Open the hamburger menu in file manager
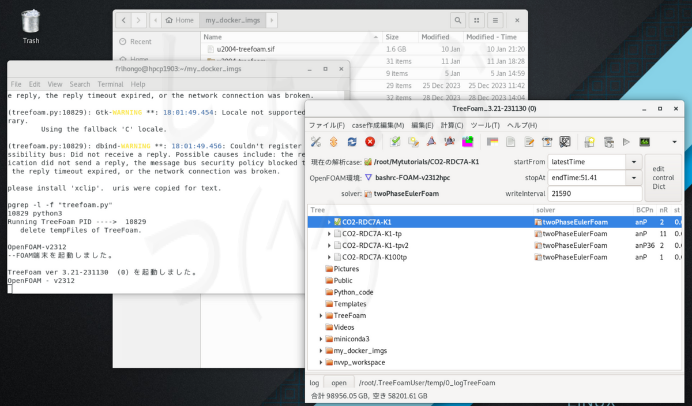Viewport: 692px width, 406px height. click(x=495, y=20)
